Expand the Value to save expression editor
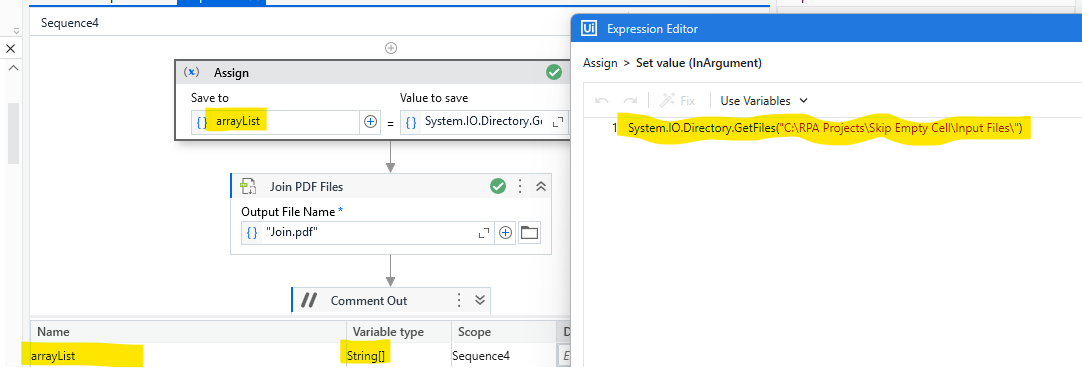 pyautogui.click(x=558, y=122)
